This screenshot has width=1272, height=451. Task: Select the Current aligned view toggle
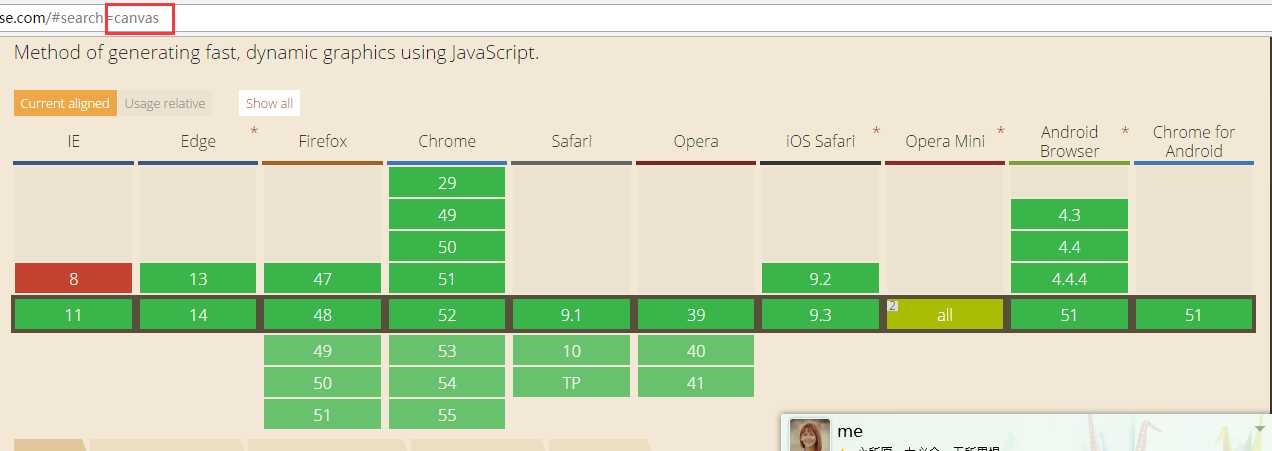click(65, 103)
